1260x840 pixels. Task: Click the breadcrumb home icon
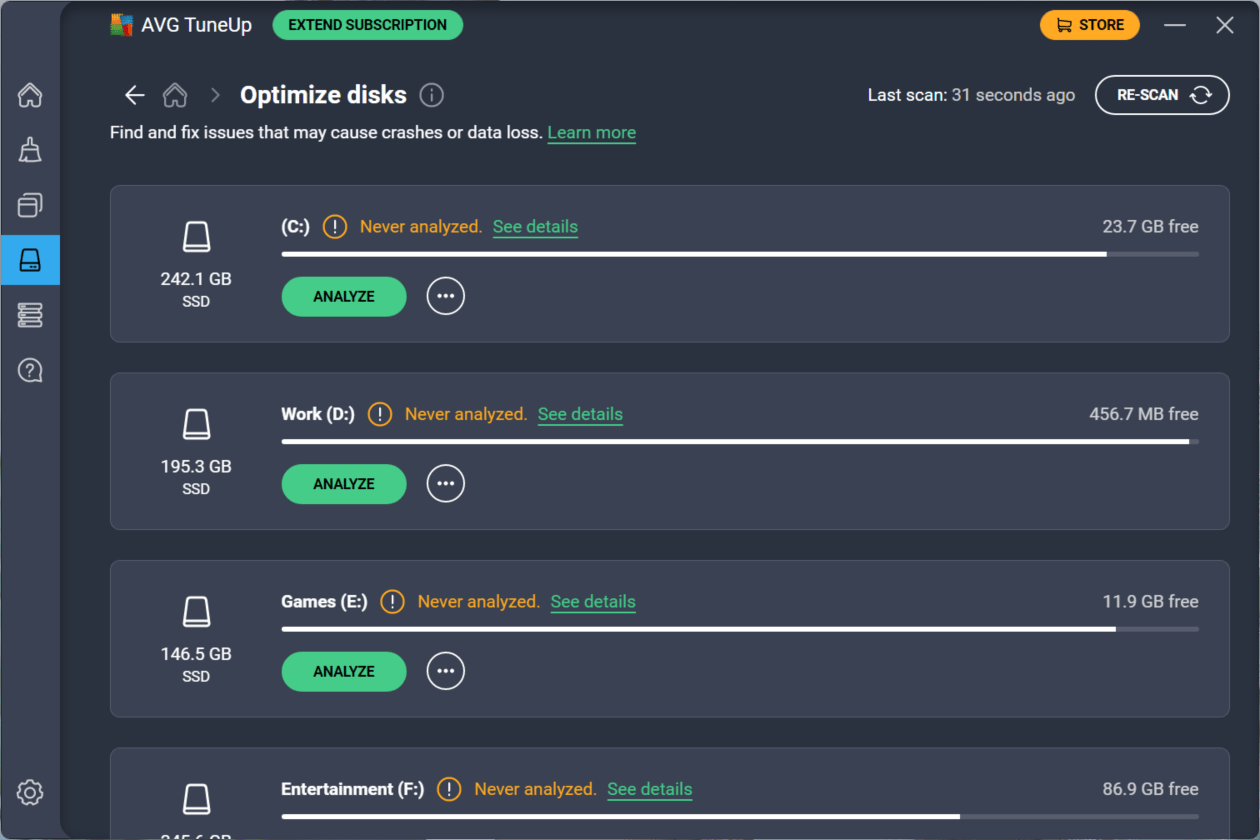pos(175,95)
